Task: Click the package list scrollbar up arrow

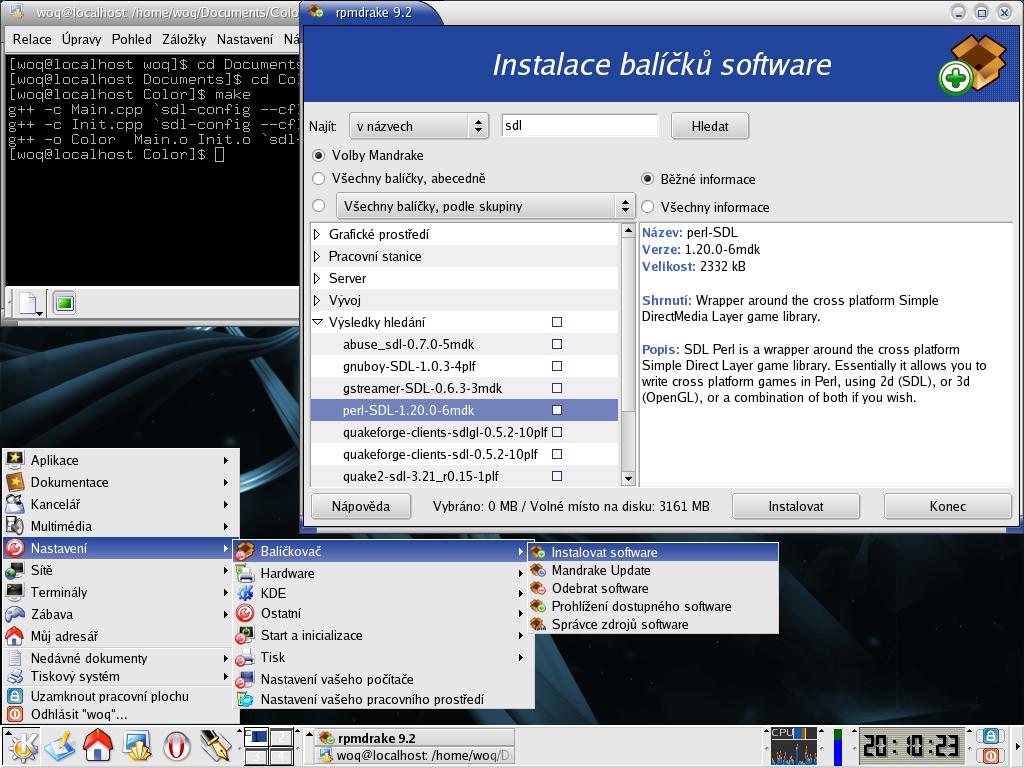Action: [x=628, y=230]
